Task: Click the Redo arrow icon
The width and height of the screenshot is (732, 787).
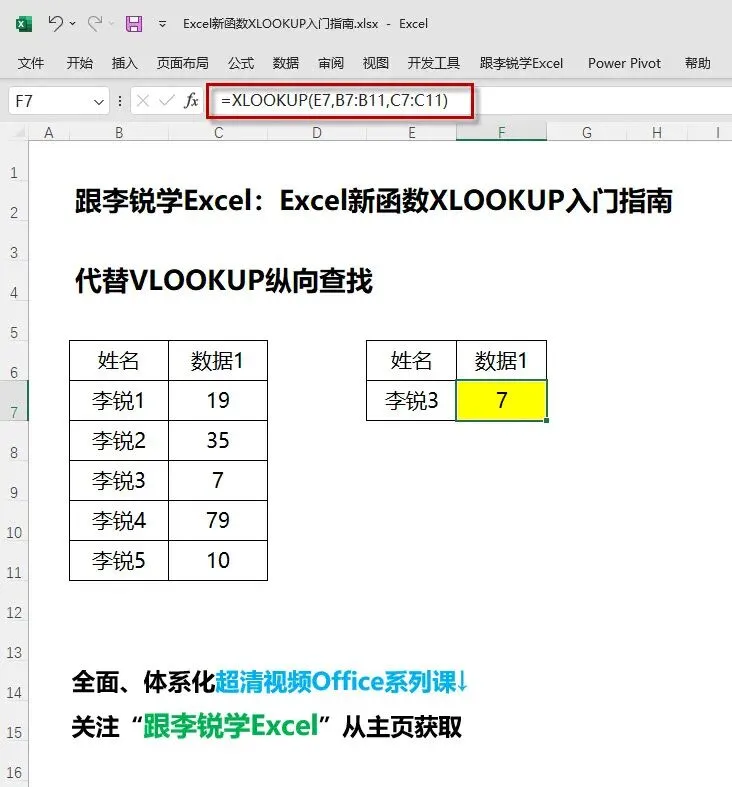Action: pos(94,23)
